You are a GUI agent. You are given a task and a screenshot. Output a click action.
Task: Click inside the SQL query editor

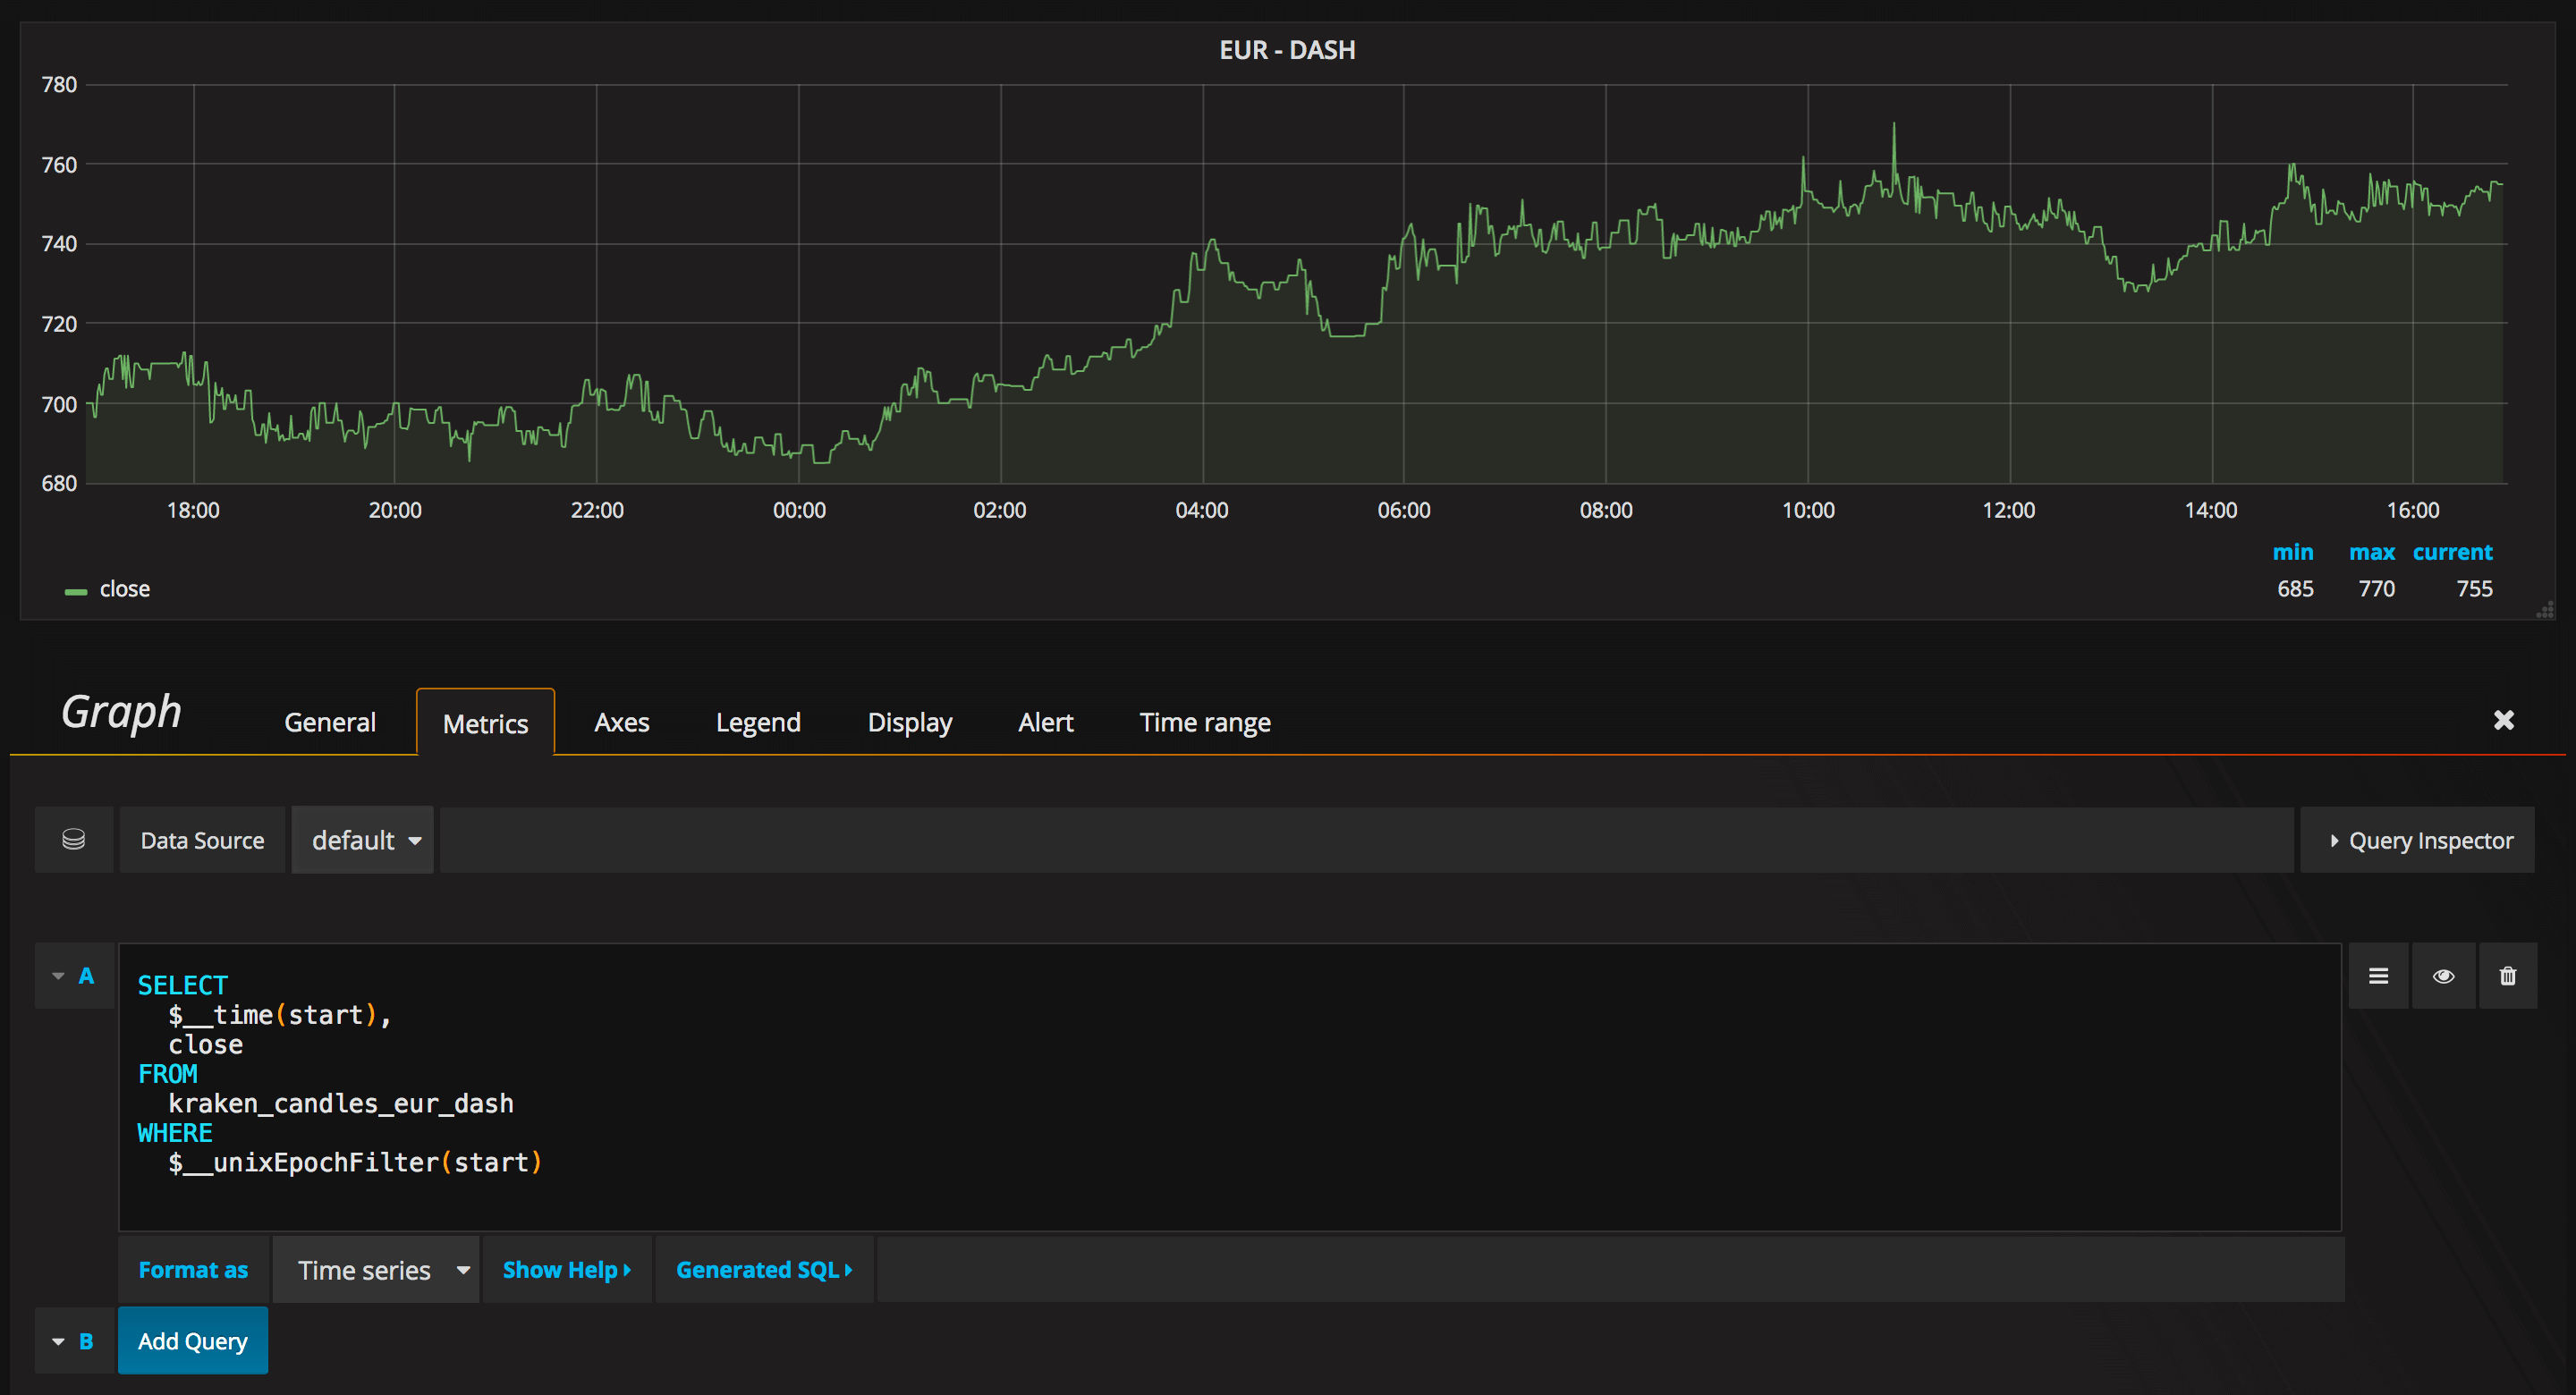coord(1230,1087)
